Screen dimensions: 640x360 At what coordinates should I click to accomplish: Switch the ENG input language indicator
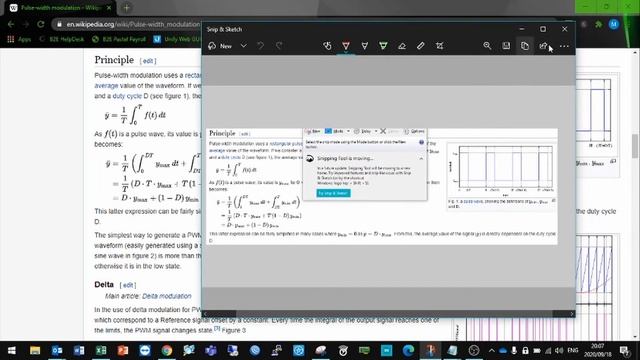click(573, 350)
